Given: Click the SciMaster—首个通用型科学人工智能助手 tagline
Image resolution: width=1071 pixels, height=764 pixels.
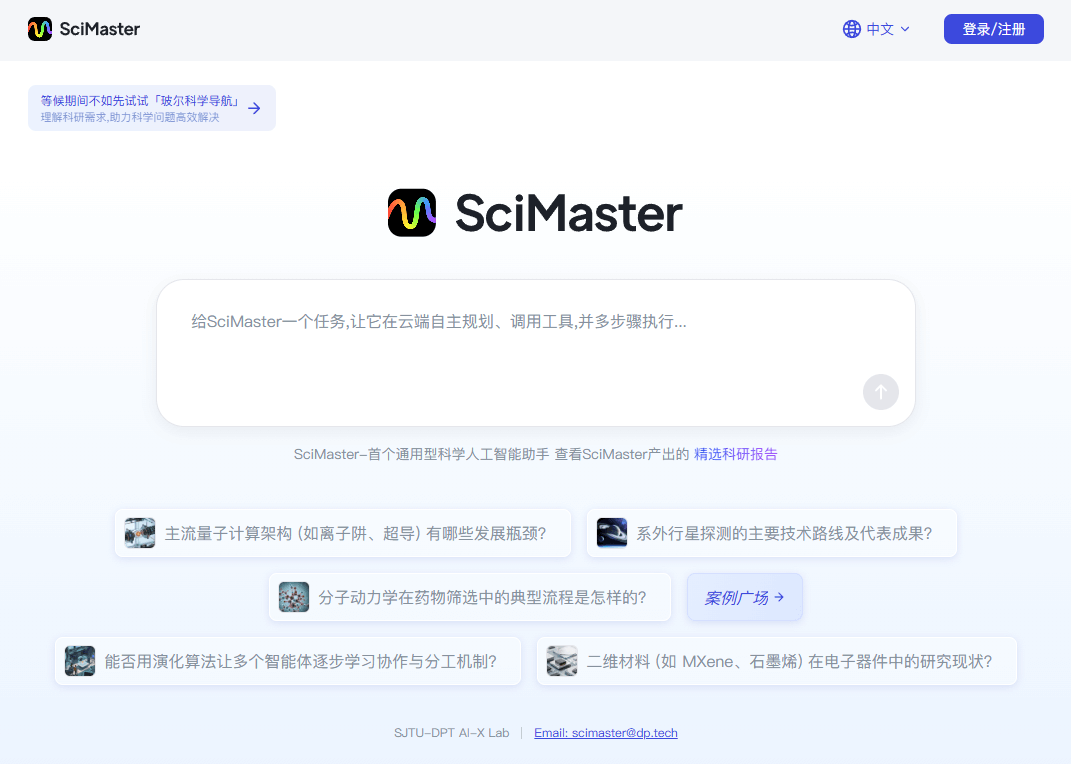Looking at the screenshot, I should click(421, 454).
